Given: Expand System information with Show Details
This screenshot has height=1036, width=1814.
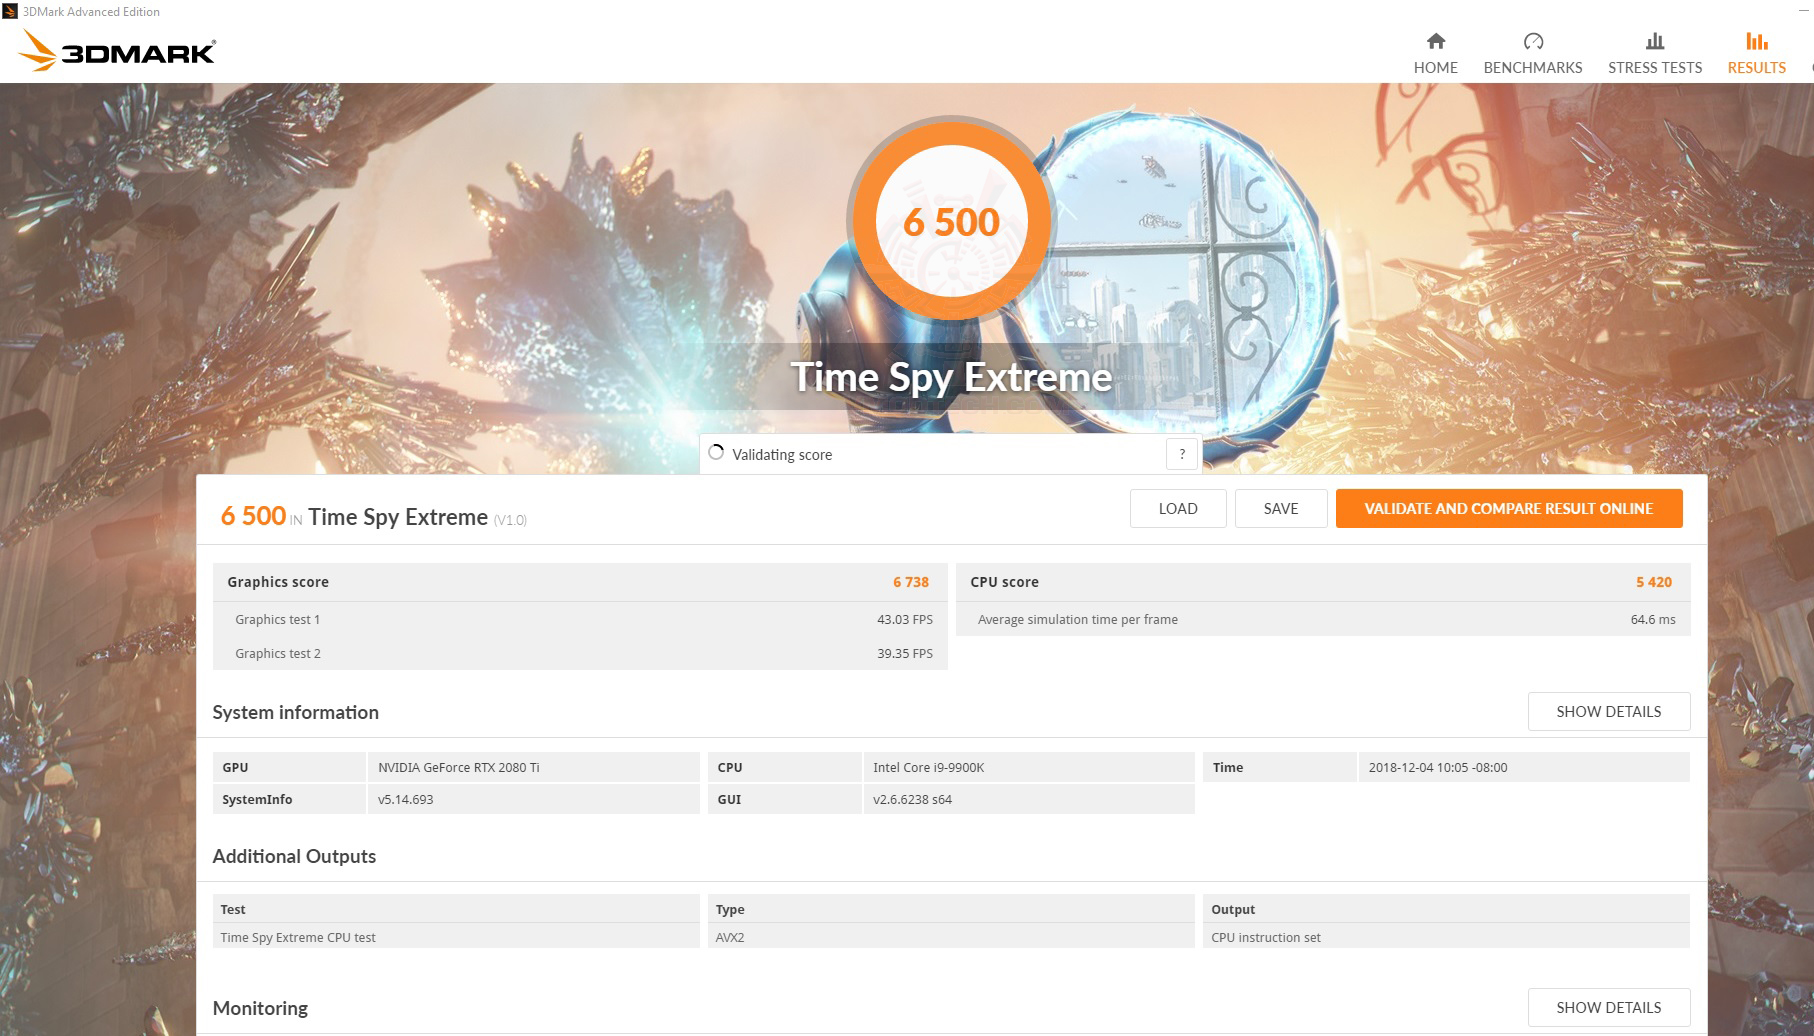Looking at the screenshot, I should coord(1608,711).
